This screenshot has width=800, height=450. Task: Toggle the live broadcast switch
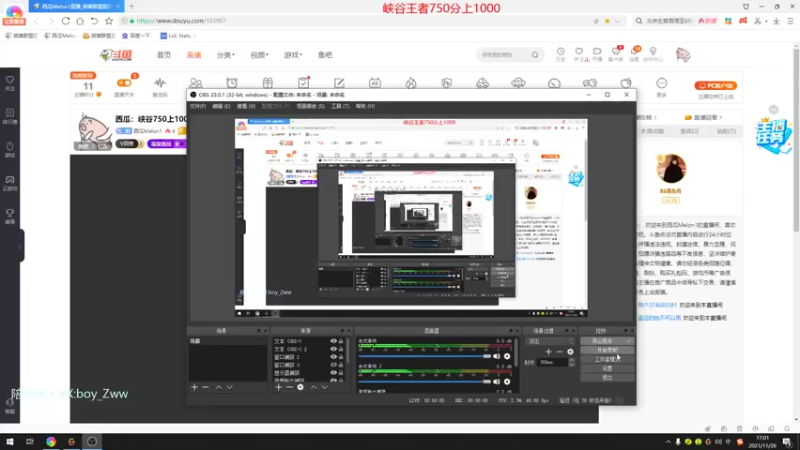[x=124, y=83]
